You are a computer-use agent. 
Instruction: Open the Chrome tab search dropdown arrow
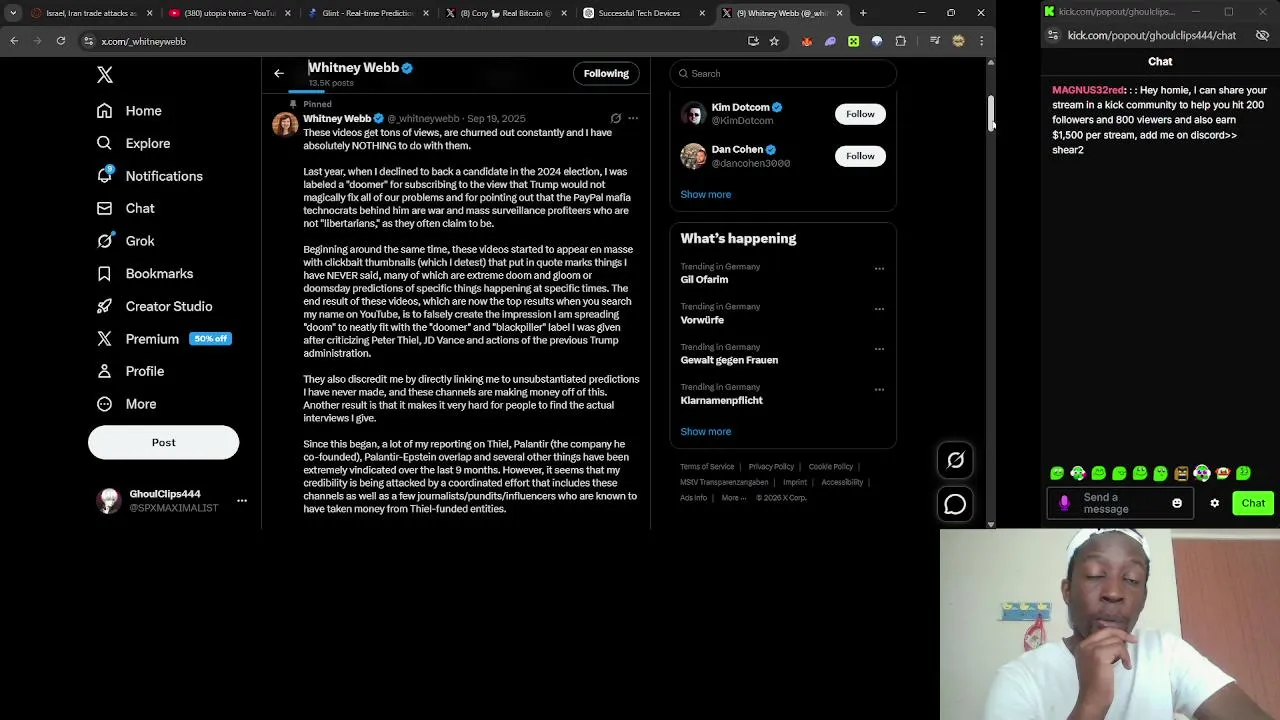click(x=13, y=13)
